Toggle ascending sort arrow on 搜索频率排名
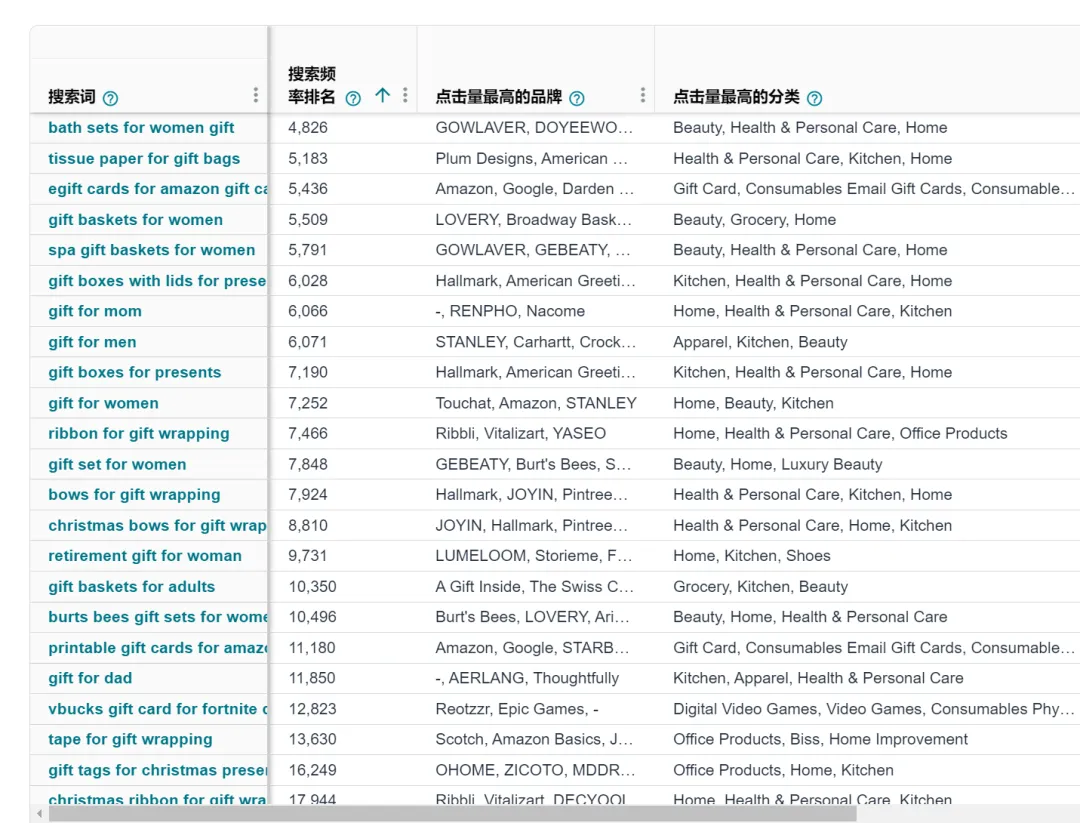Viewport: 1080px width, 823px height. point(382,96)
